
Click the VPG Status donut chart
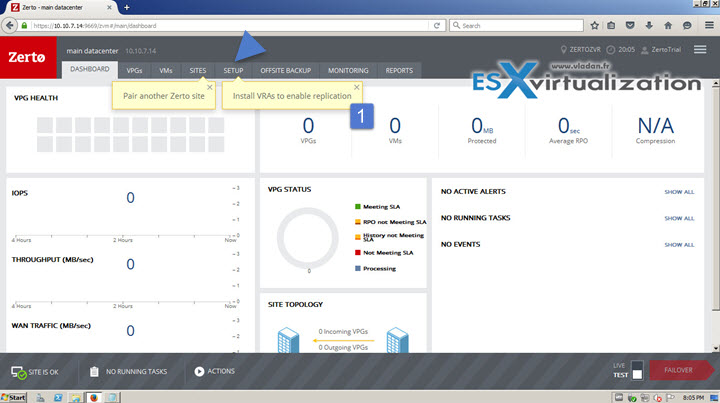(308, 238)
